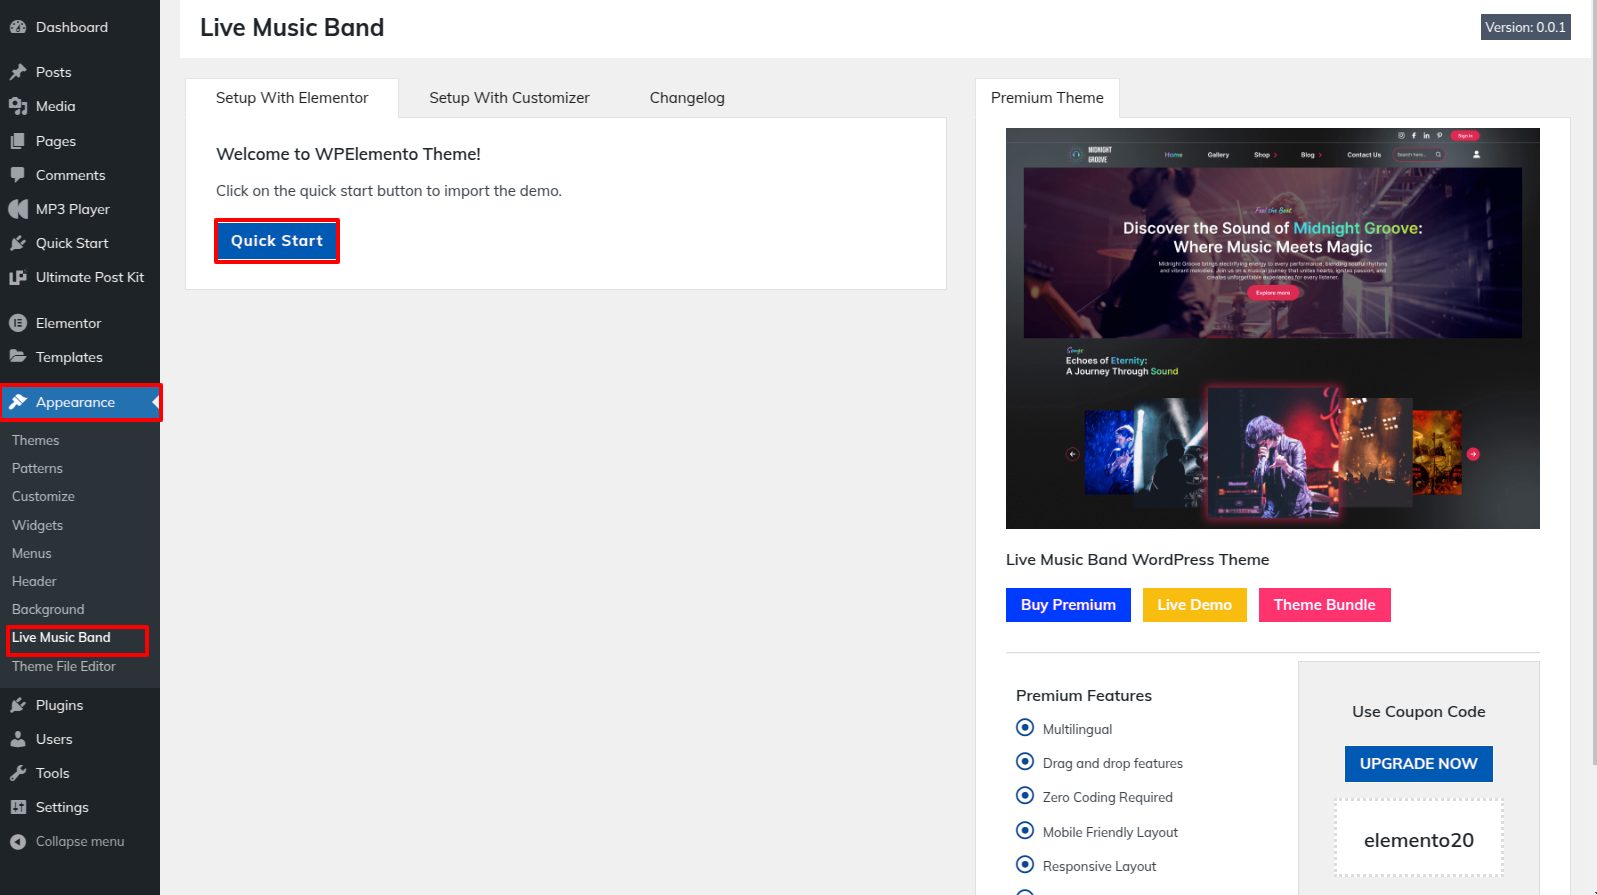Open the Dashboard menu icon
The height and width of the screenshot is (895, 1597).
tap(18, 27)
